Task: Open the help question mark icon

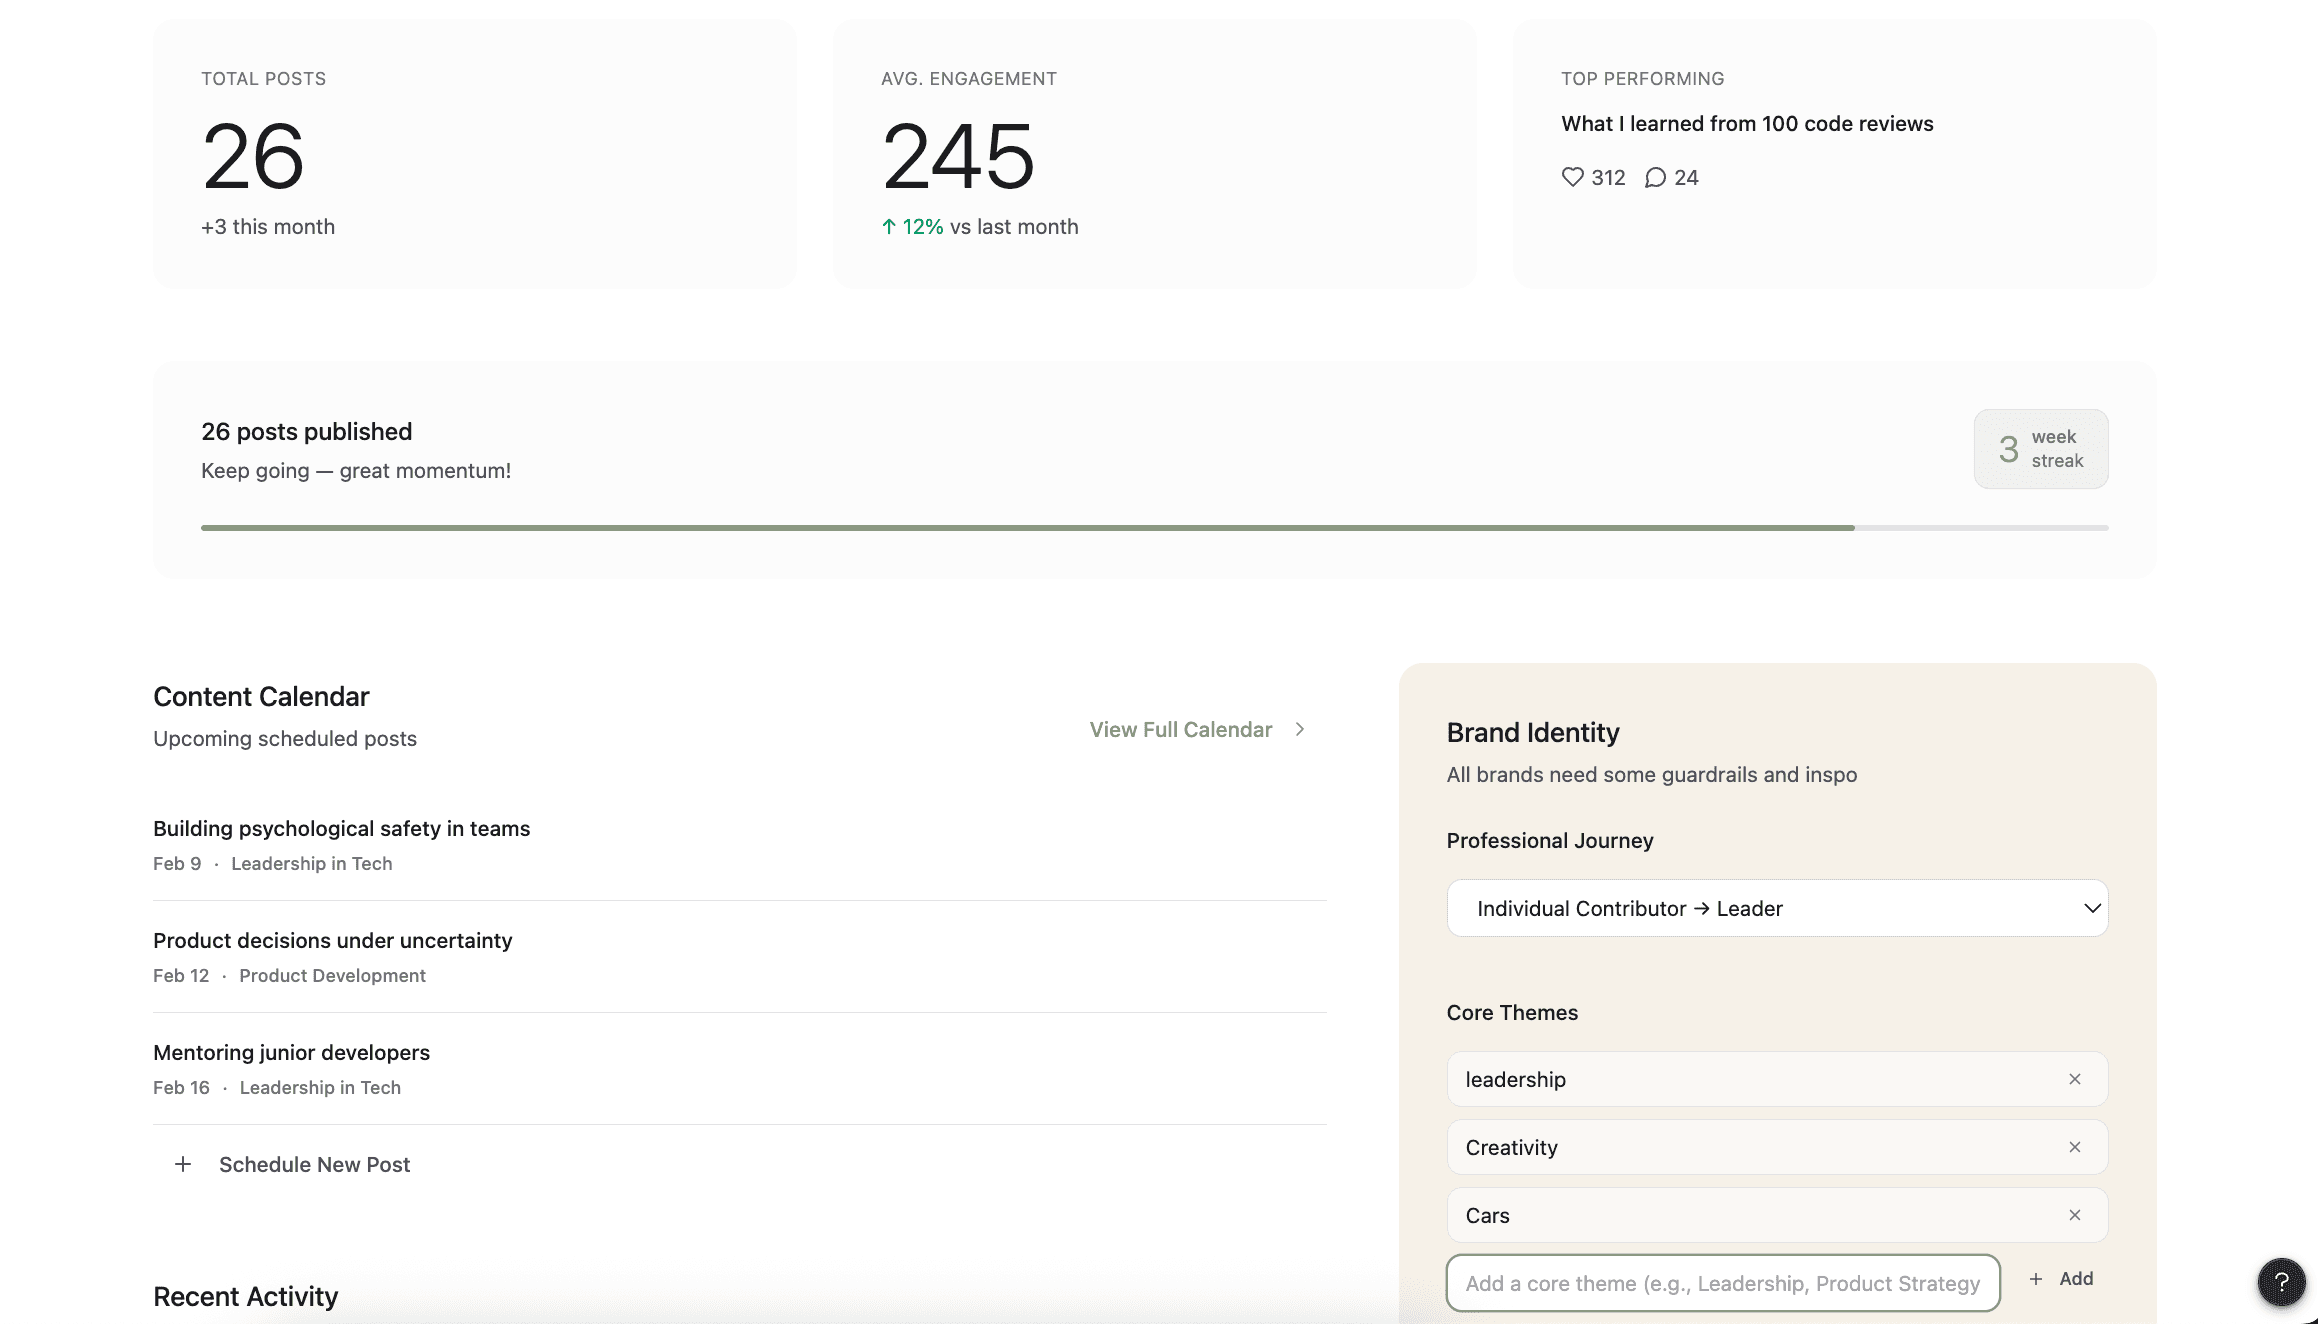Action: pyautogui.click(x=2280, y=1282)
